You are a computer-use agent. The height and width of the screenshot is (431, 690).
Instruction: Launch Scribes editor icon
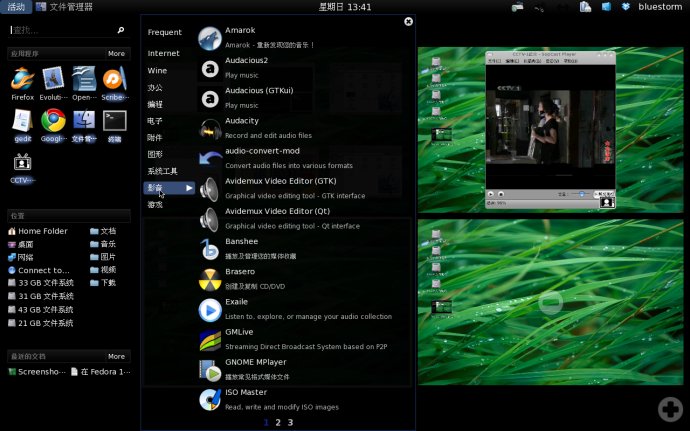(x=115, y=84)
